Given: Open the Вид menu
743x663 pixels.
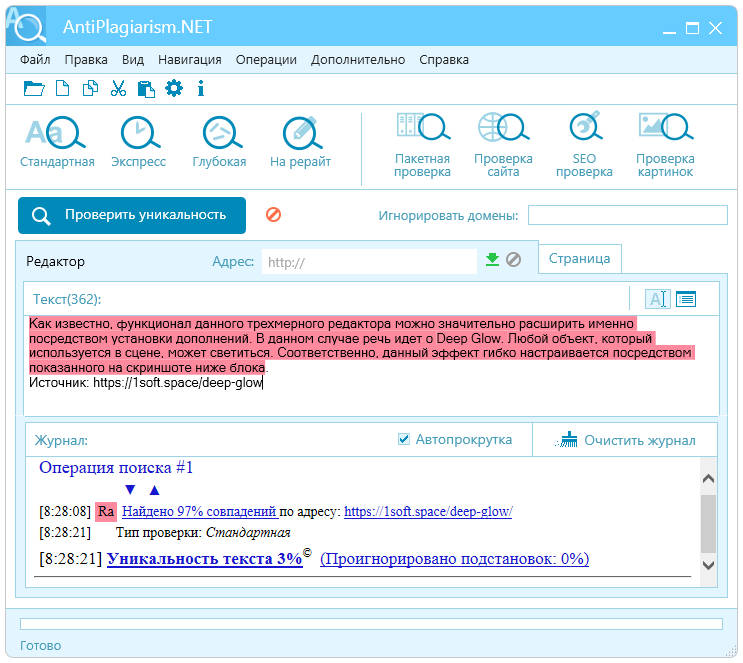Looking at the screenshot, I should tap(133, 60).
